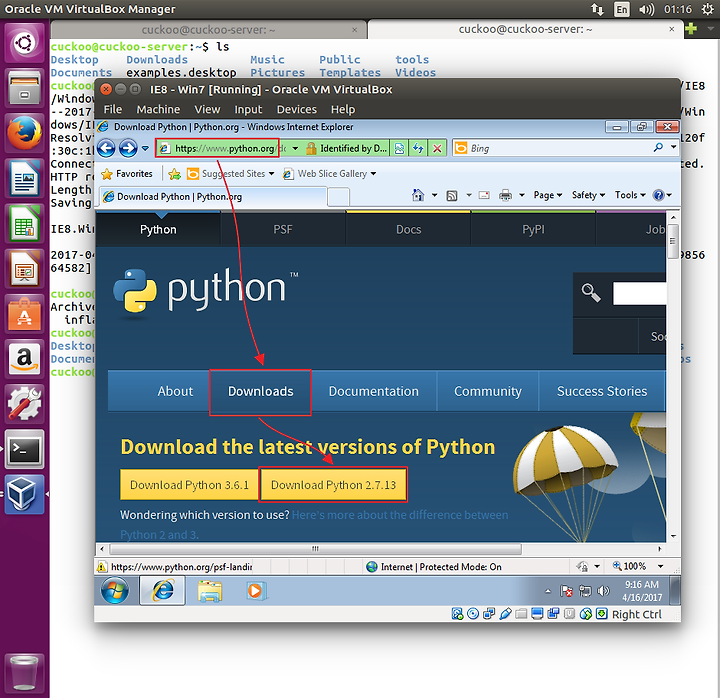This screenshot has width=720, height=698.
Task: Click the Ubuntu sound volume indicator
Action: coord(646,9)
